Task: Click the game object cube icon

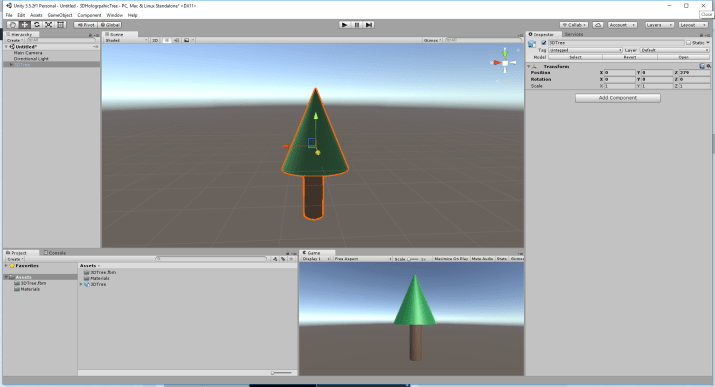Action: click(532, 44)
